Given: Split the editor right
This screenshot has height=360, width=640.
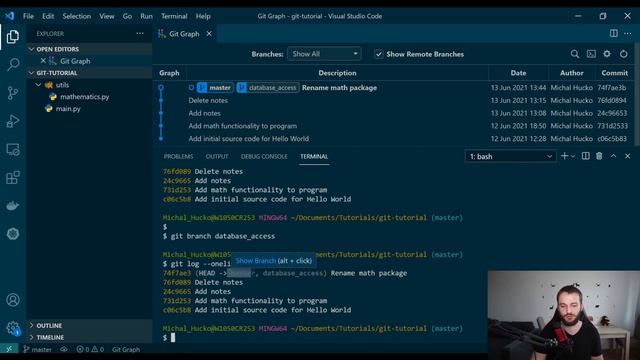Looking at the screenshot, I should point(613,33).
